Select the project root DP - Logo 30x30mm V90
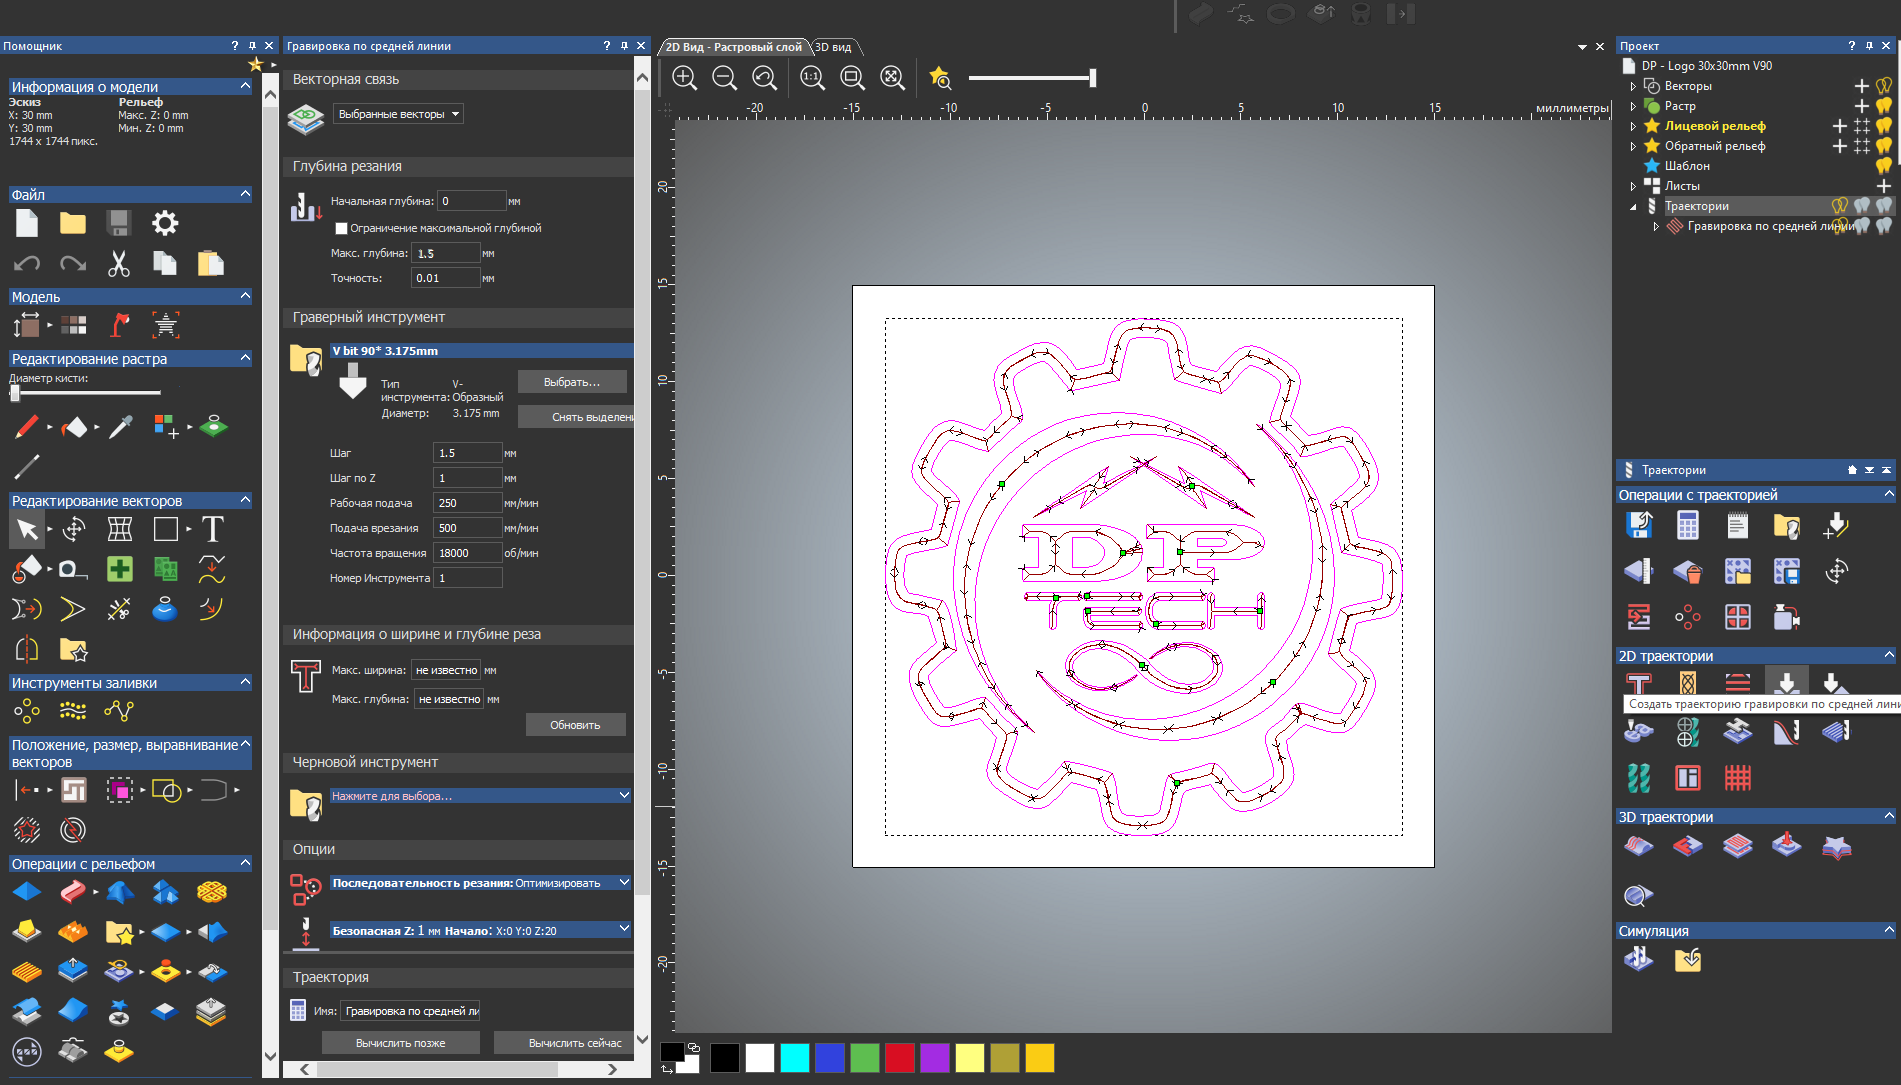The height and width of the screenshot is (1085, 1901). pos(1707,66)
